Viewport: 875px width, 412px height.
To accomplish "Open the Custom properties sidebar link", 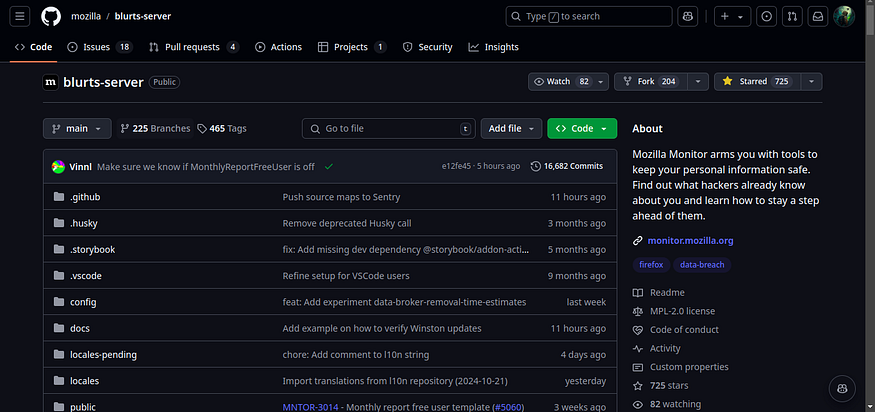I will coord(681,367).
